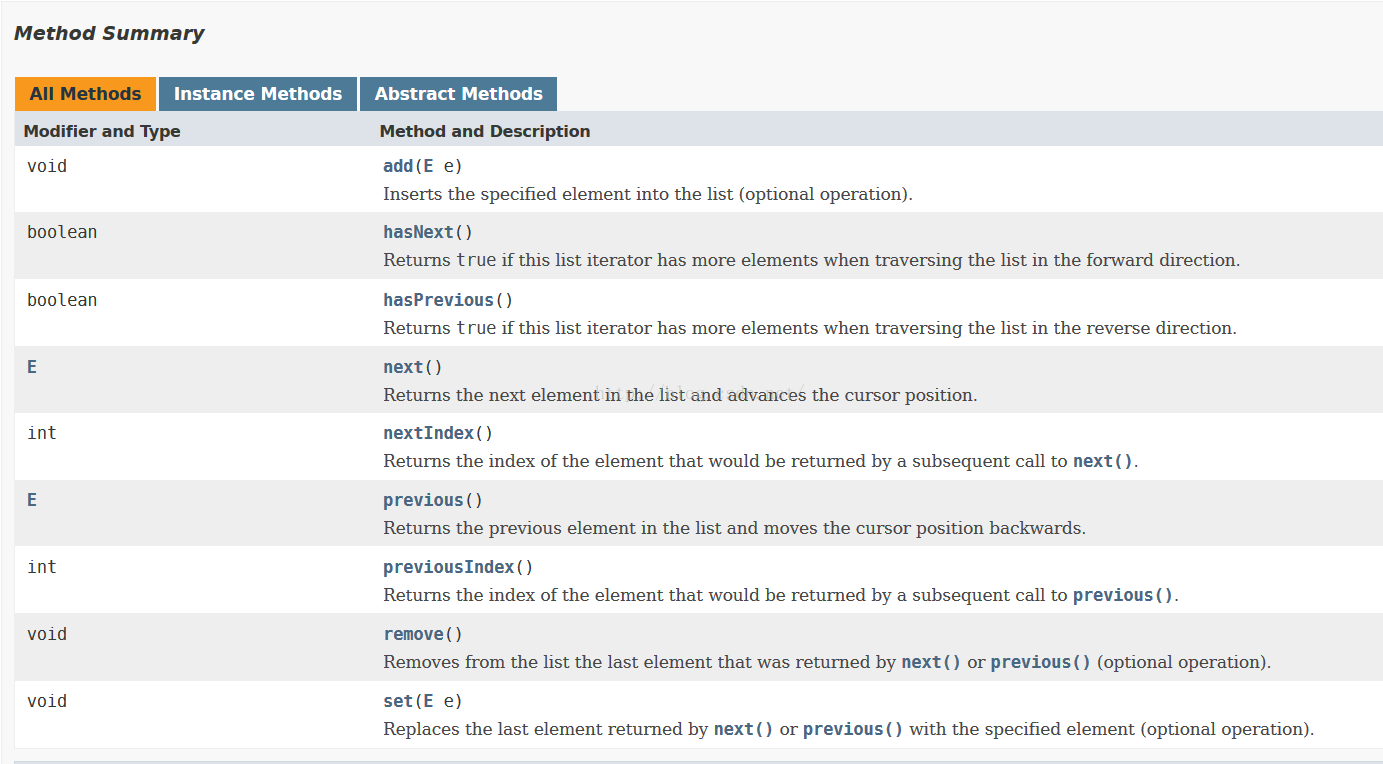This screenshot has height=764, width=1383.
Task: Switch to the All Methods tab
Action: coord(85,94)
